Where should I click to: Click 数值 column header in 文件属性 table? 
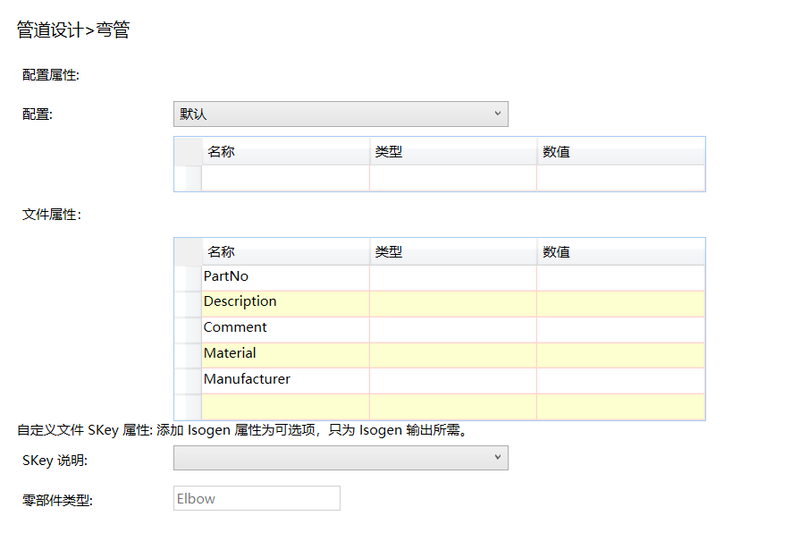pyautogui.click(x=620, y=252)
